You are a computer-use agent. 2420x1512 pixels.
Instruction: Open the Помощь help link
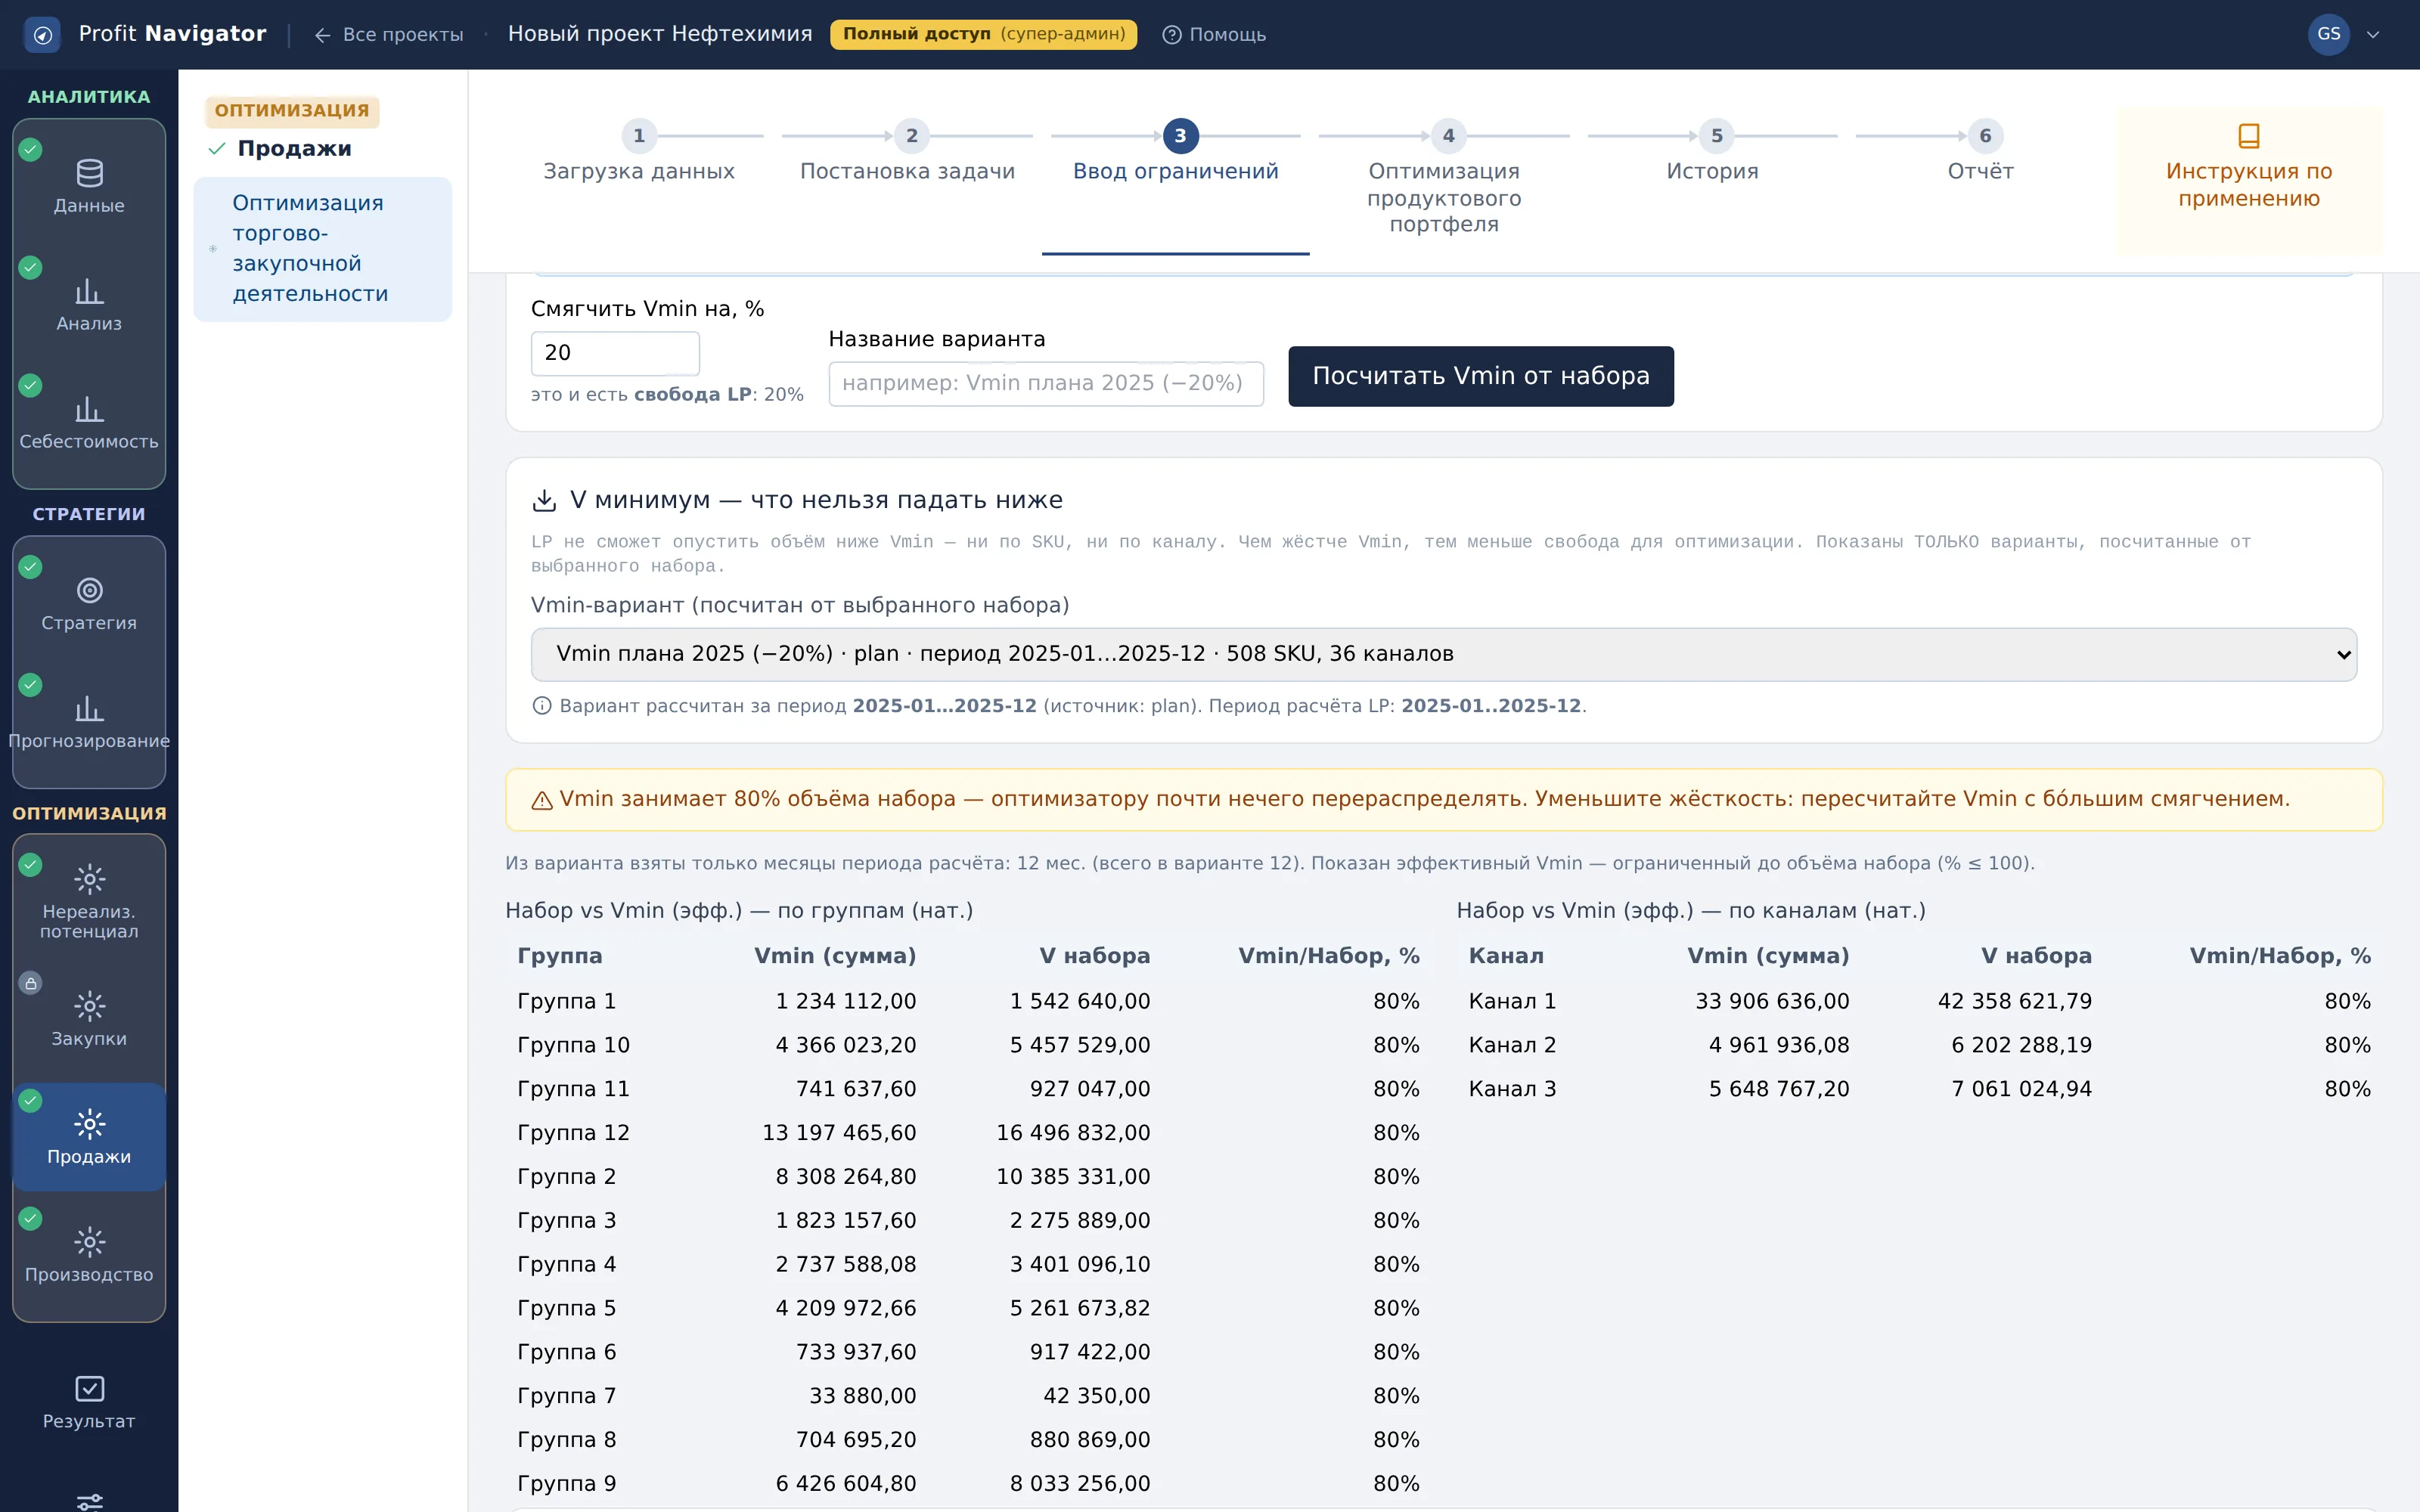(1214, 35)
